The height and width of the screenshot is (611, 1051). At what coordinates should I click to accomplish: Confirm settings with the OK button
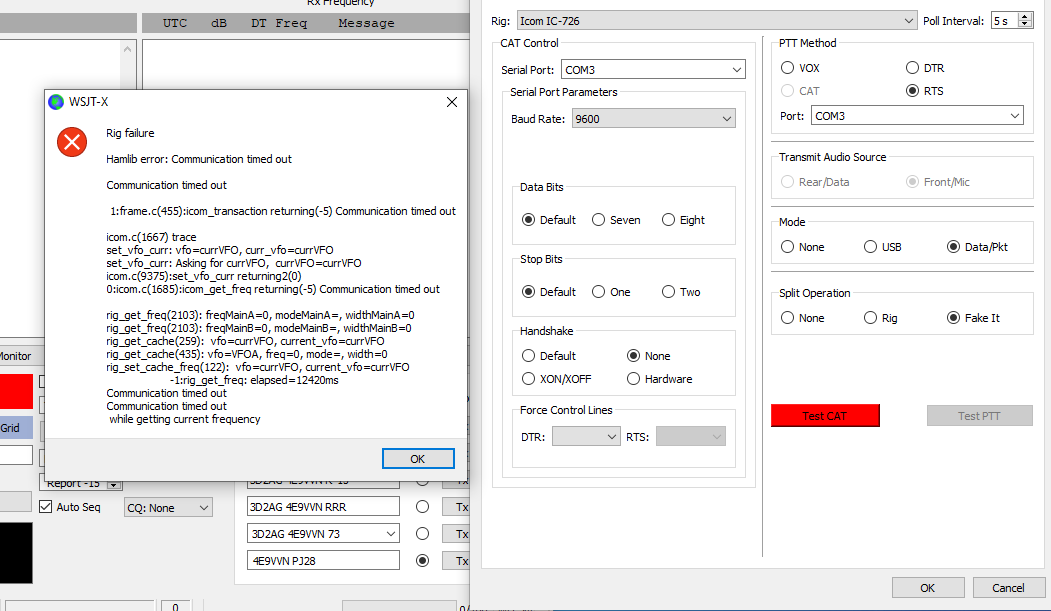tap(928, 588)
